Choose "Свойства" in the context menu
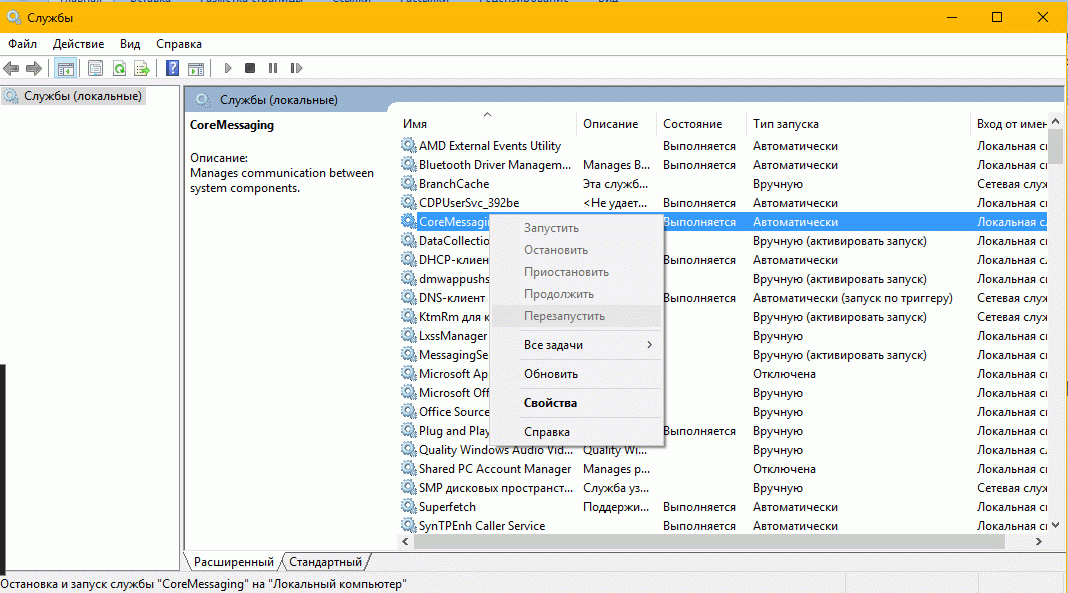Viewport: 1068px width, 593px height. (x=550, y=403)
